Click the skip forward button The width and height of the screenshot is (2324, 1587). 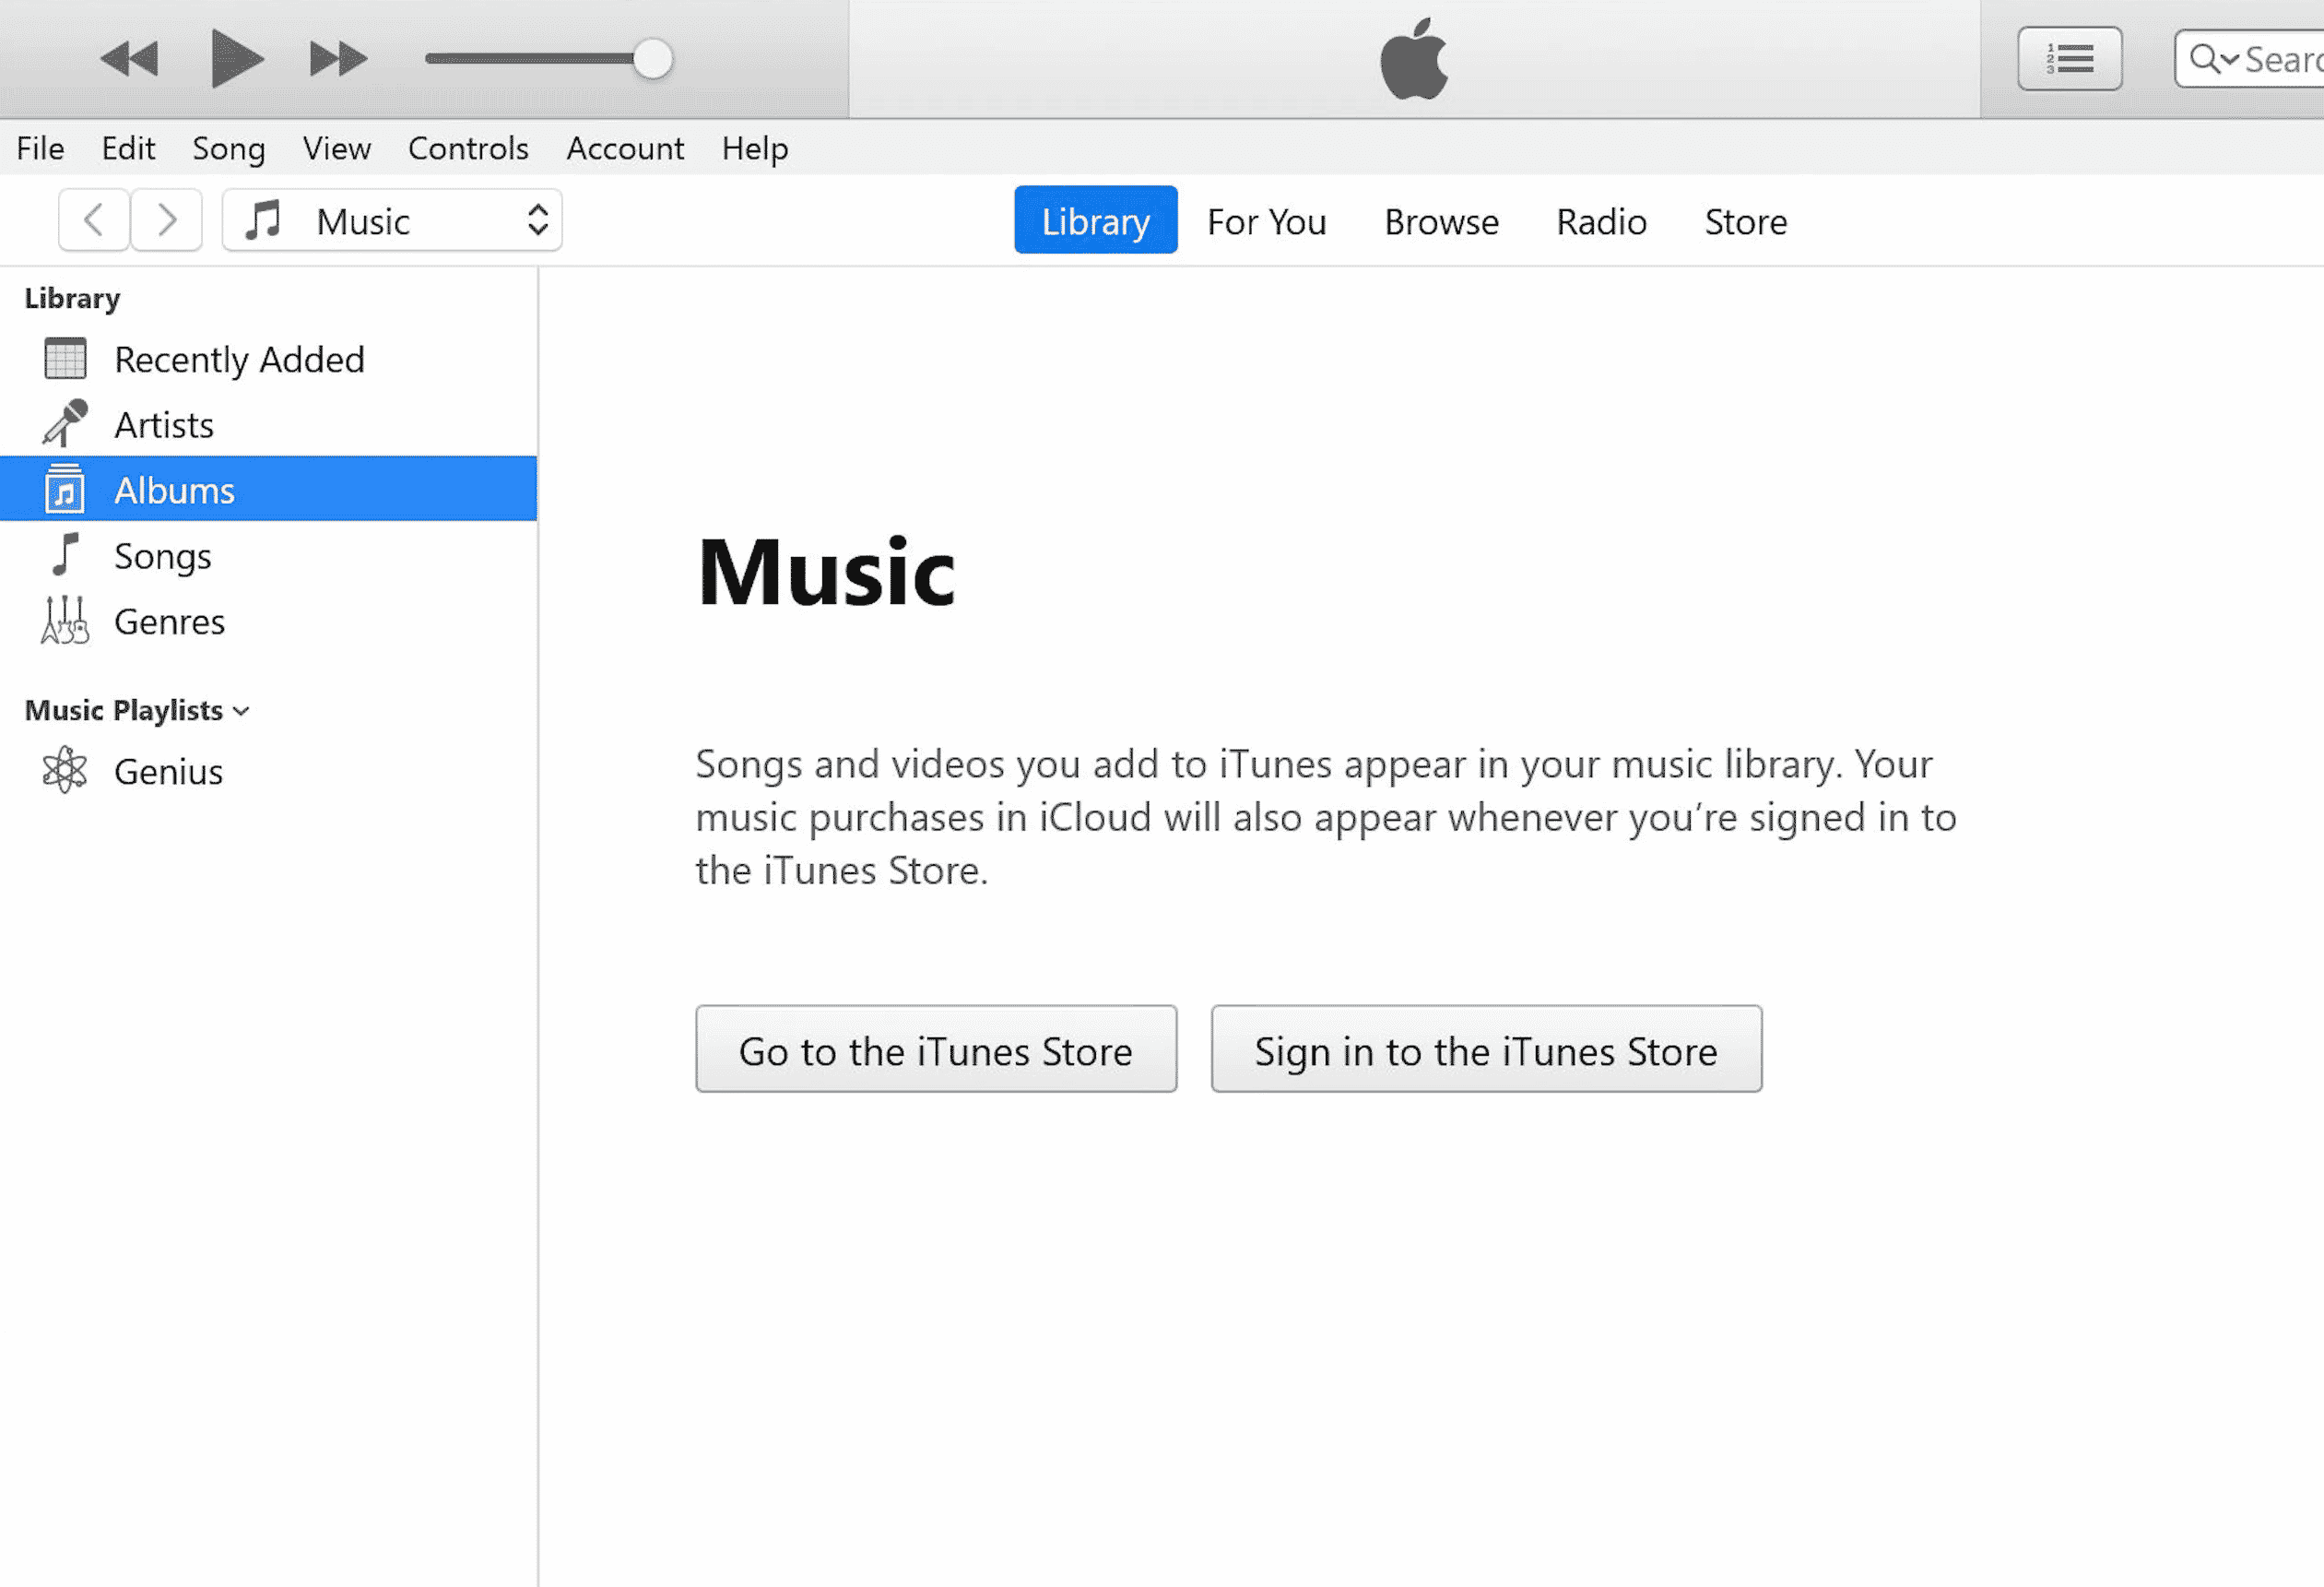[337, 58]
